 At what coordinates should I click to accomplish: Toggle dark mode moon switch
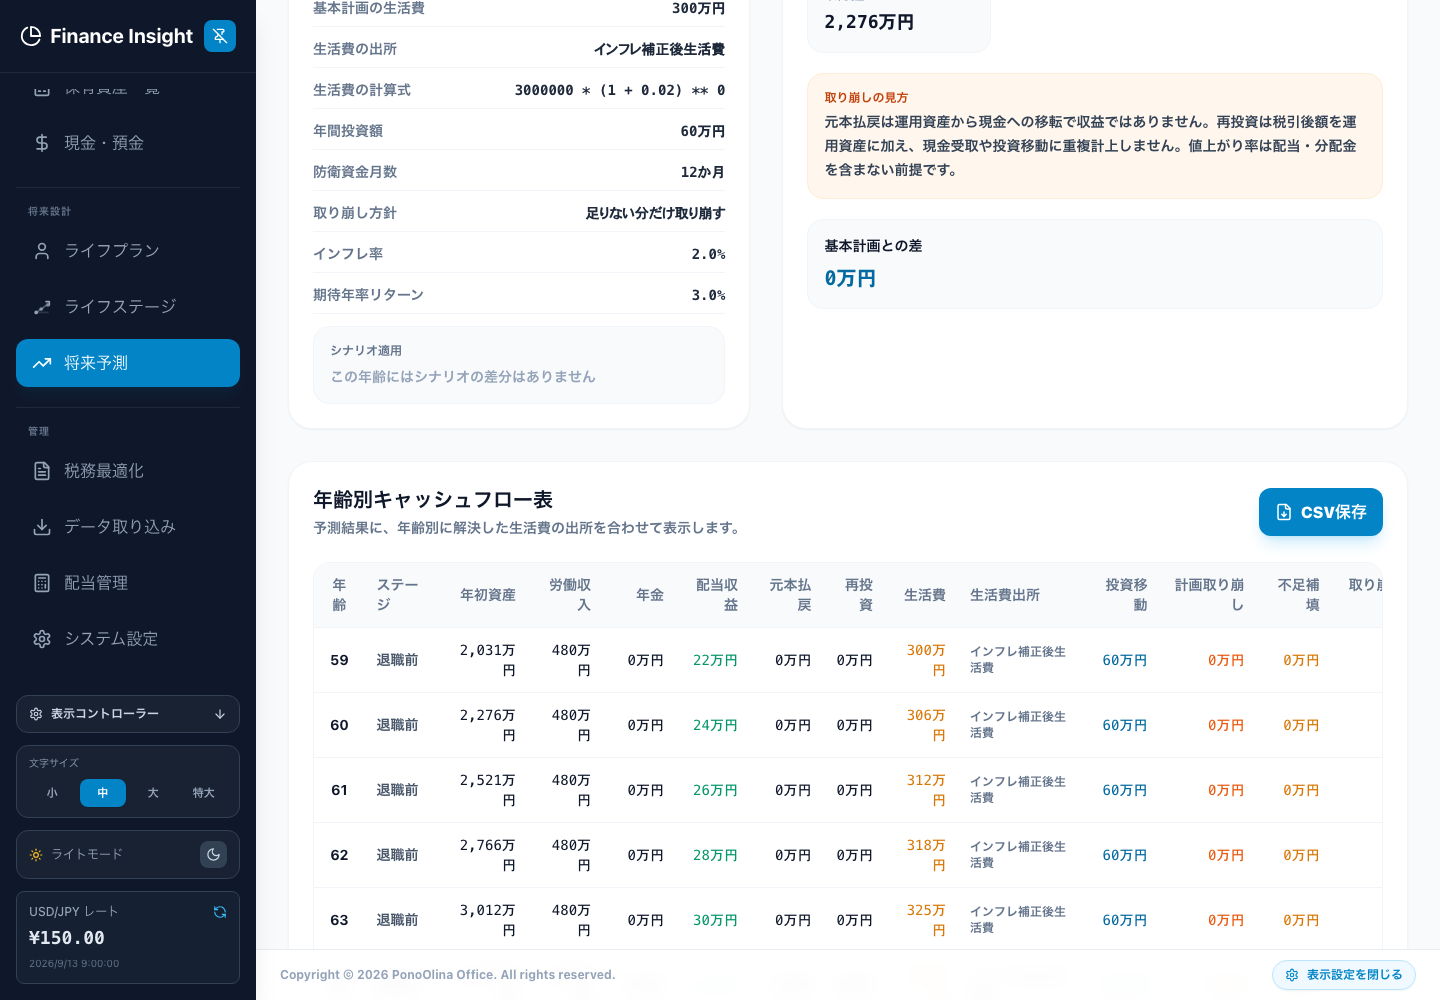tap(213, 855)
